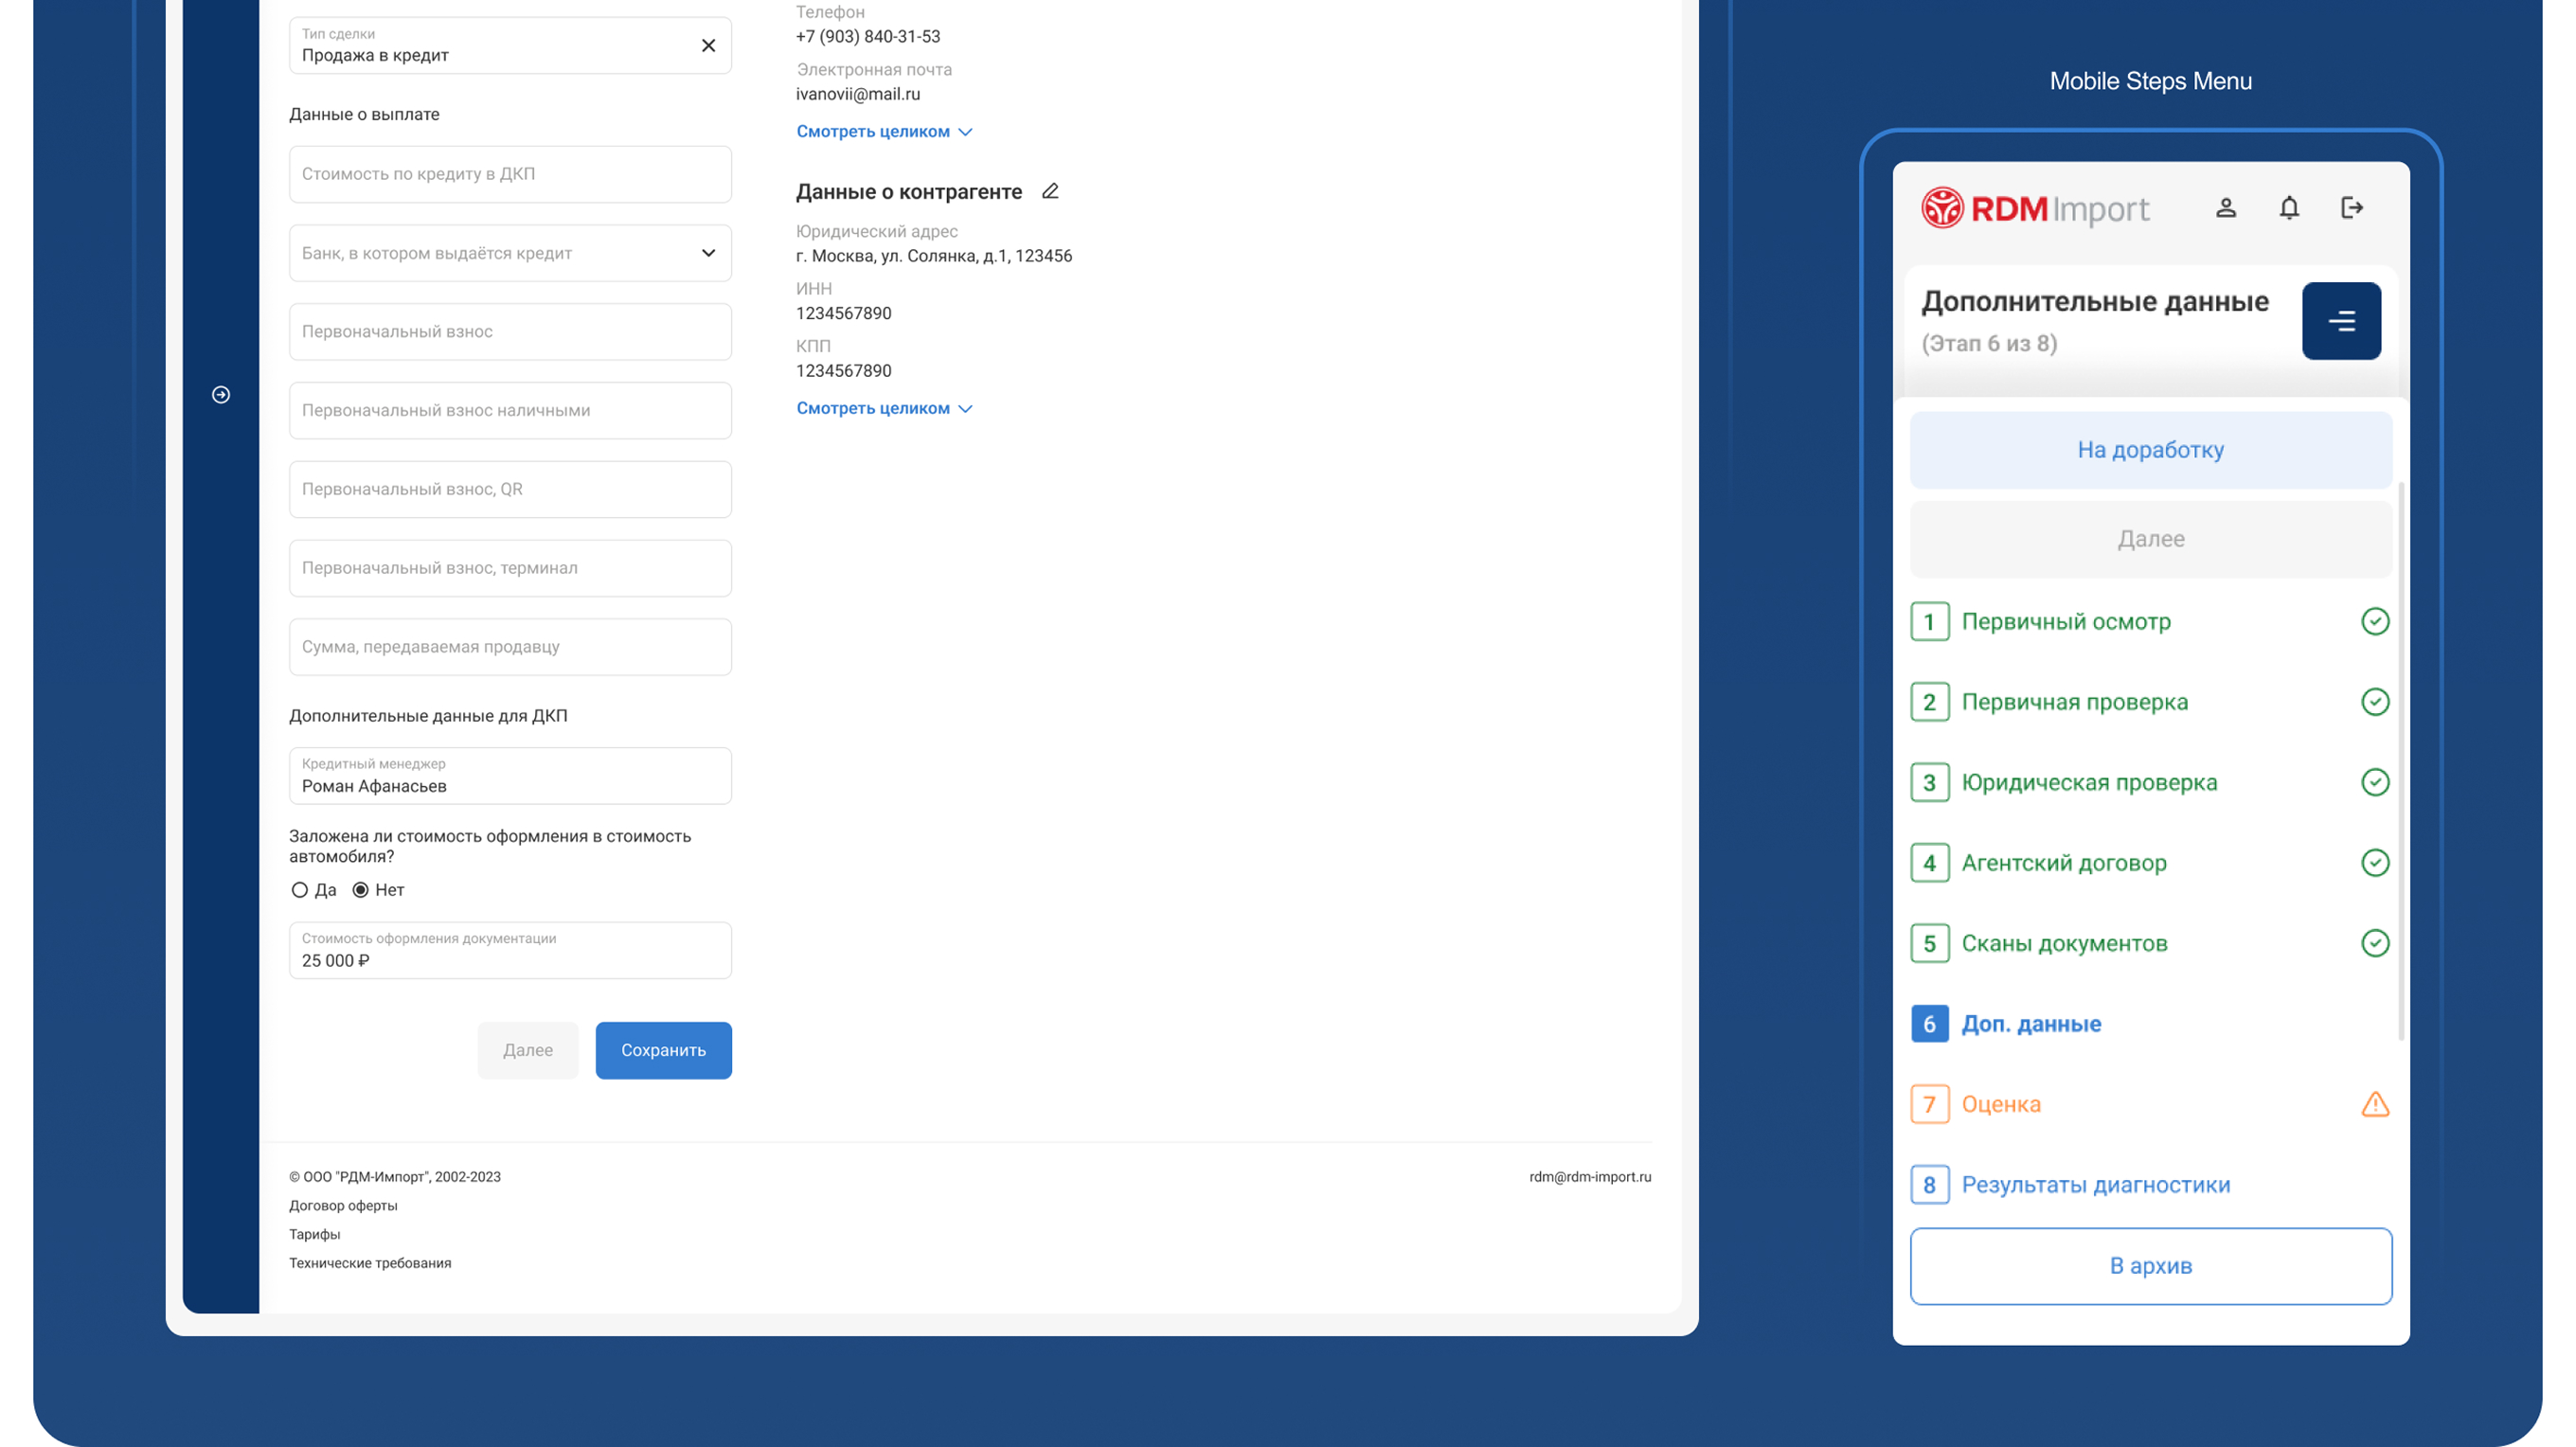2576x1447 pixels.
Task: Open bank selection dropdown
Action: tap(510, 253)
